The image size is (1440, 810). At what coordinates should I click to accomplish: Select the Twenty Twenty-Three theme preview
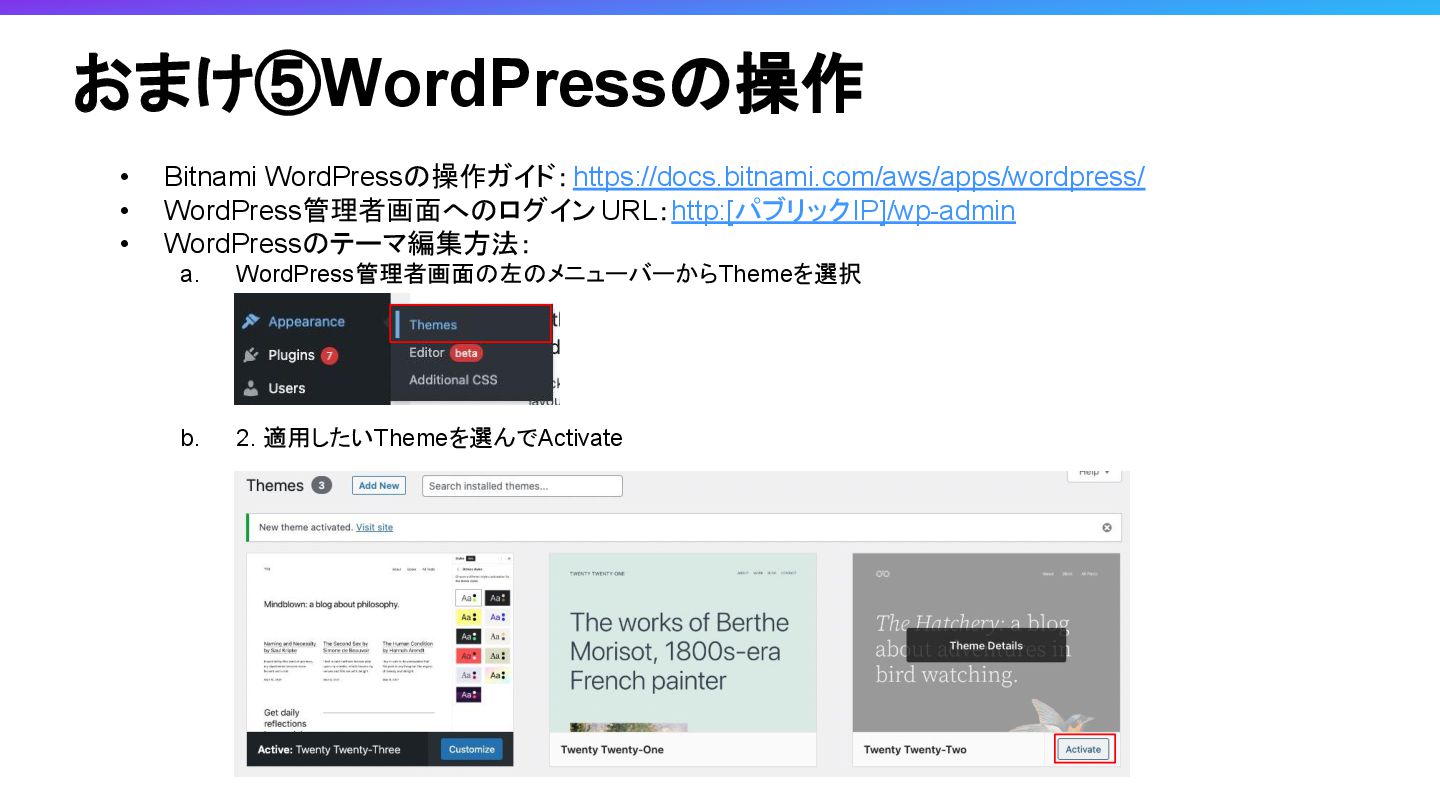(380, 643)
